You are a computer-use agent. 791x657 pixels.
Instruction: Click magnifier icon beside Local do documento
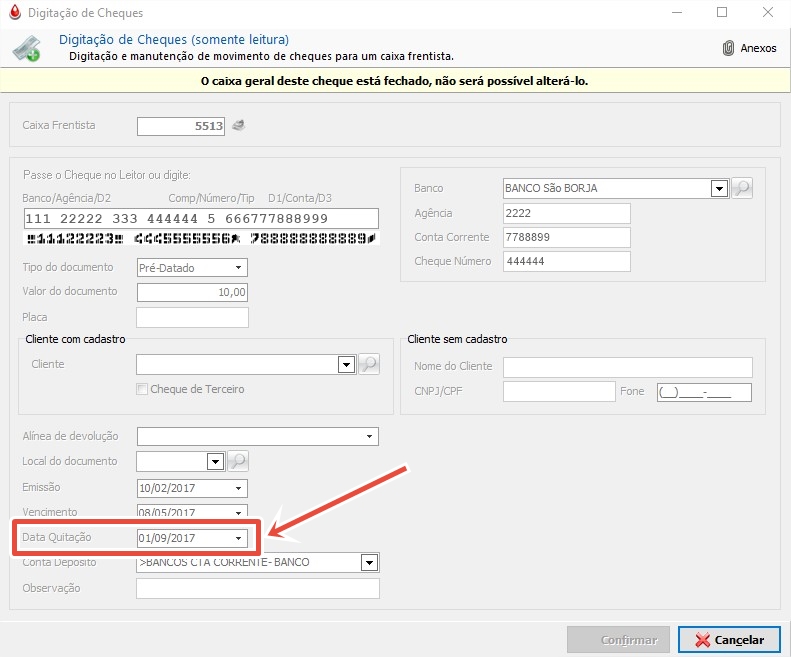tap(238, 461)
